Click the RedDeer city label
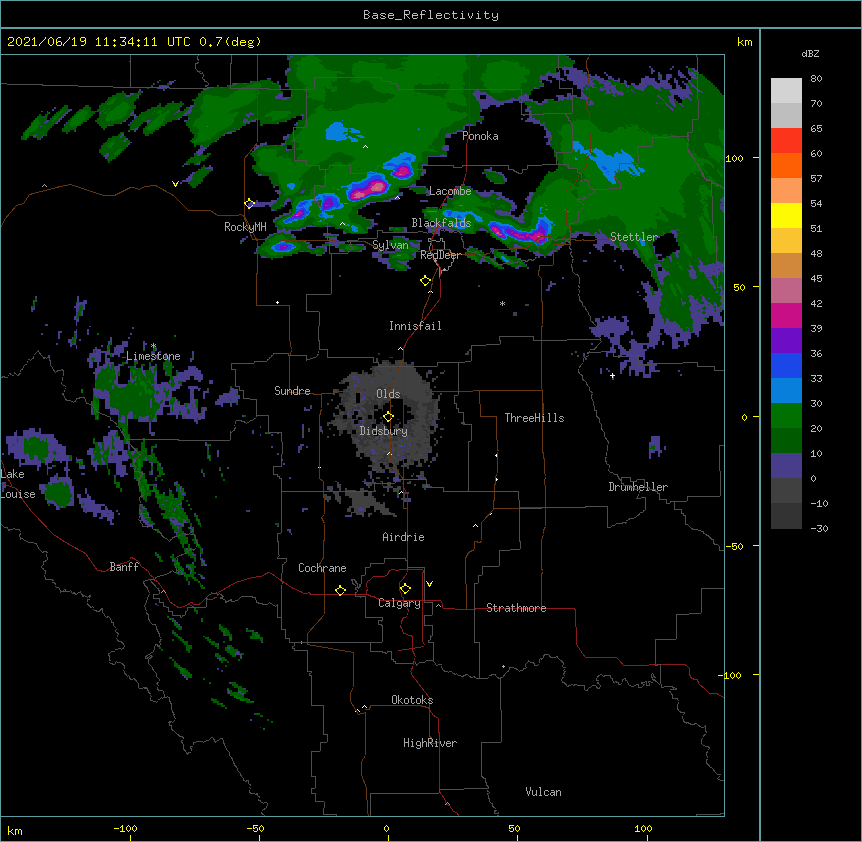Viewport: 862px width, 842px height. pyautogui.click(x=440, y=255)
